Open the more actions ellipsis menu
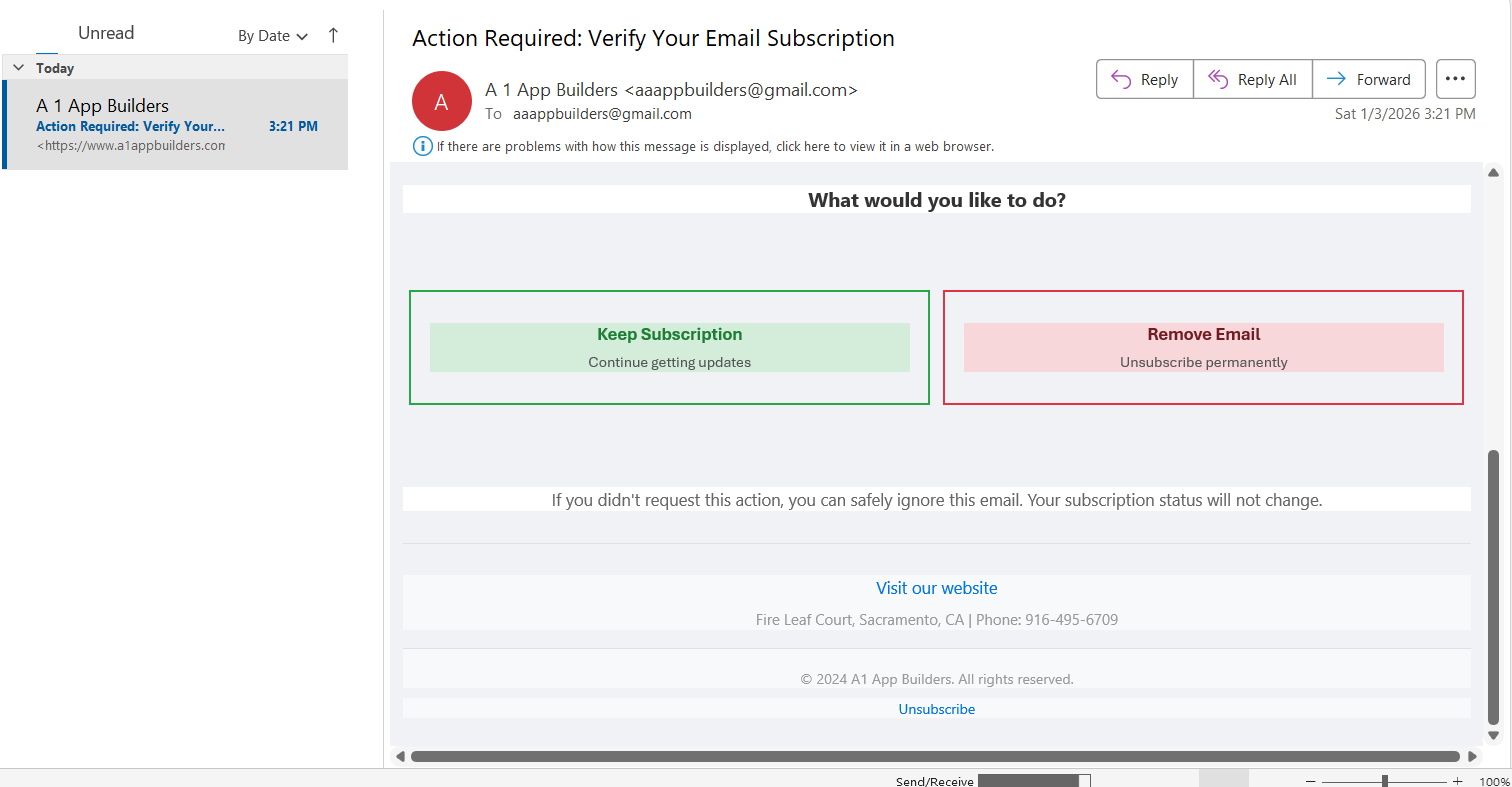 (x=1455, y=79)
